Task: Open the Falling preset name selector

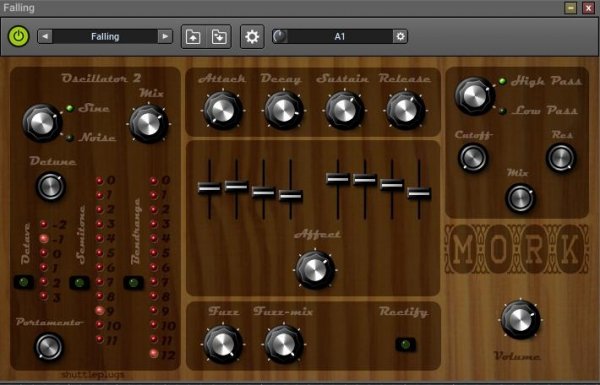Action: point(105,37)
